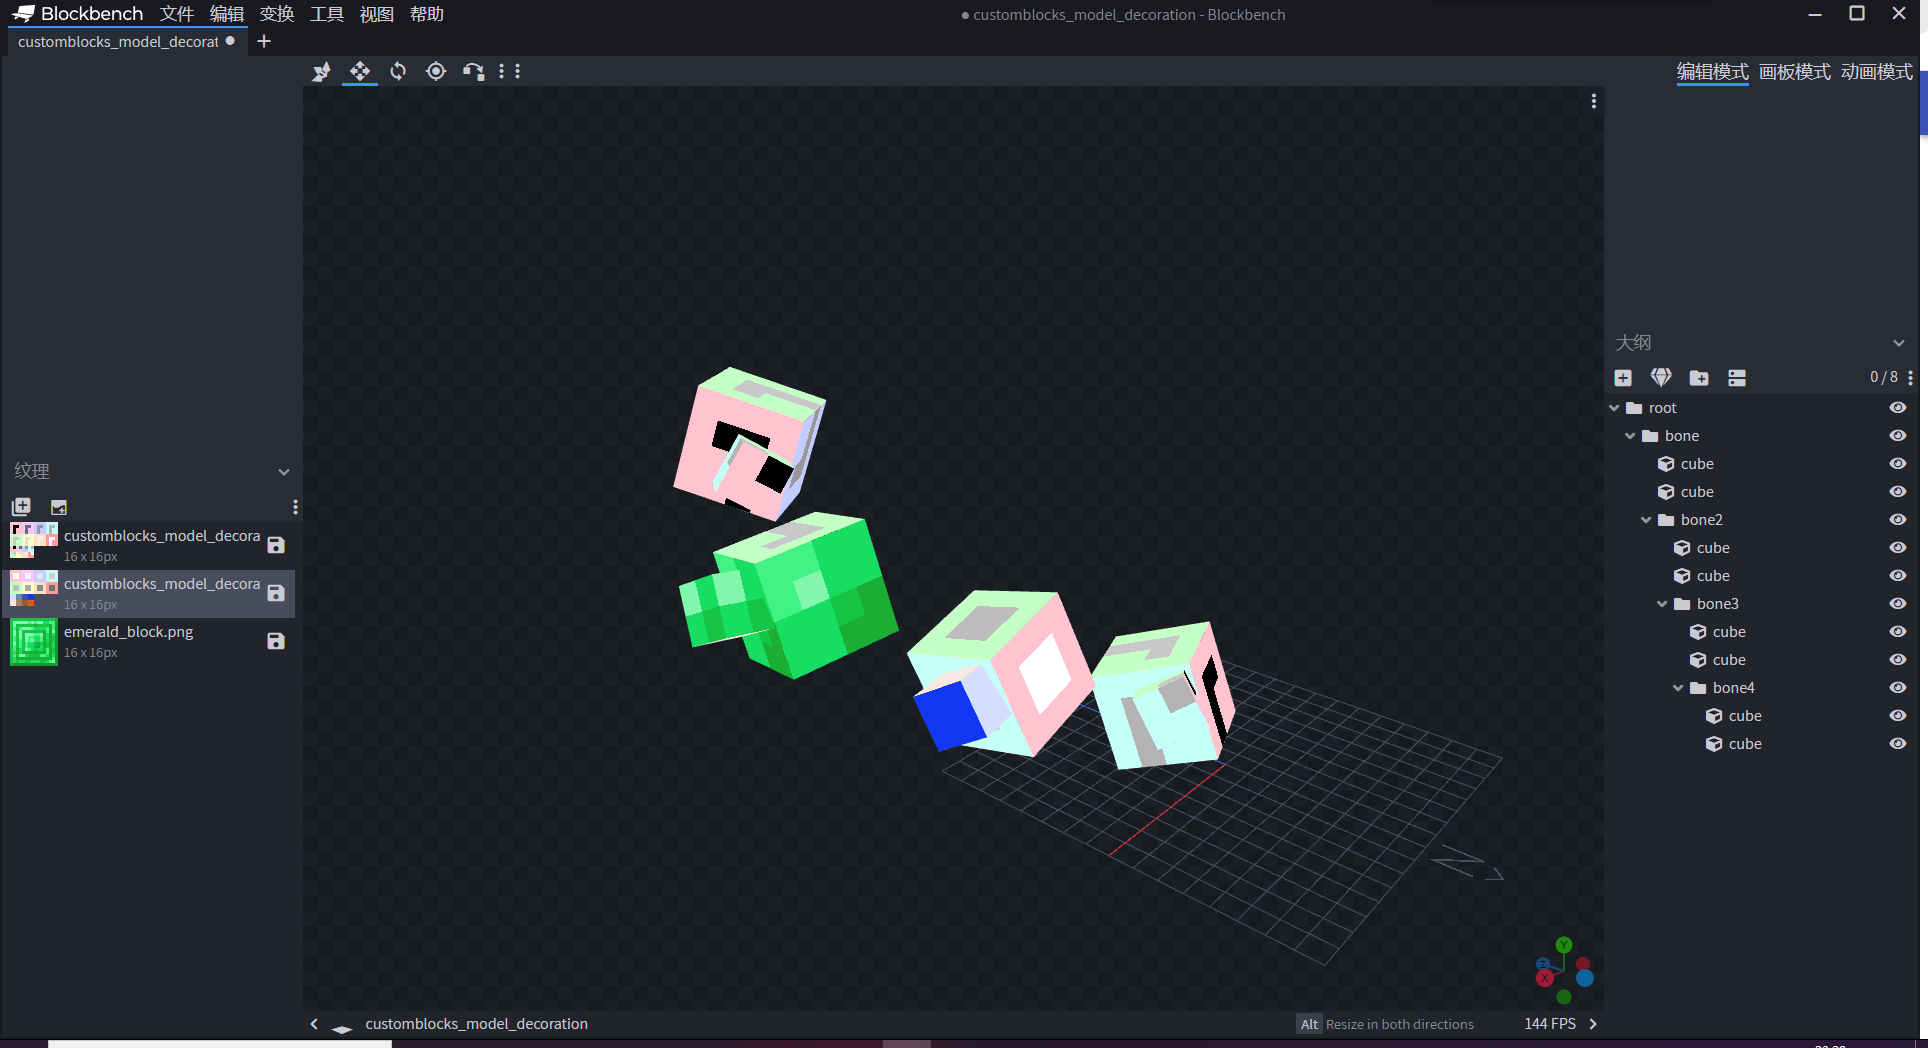Toggle visibility of bone4 group
The image size is (1928, 1048).
1897,688
